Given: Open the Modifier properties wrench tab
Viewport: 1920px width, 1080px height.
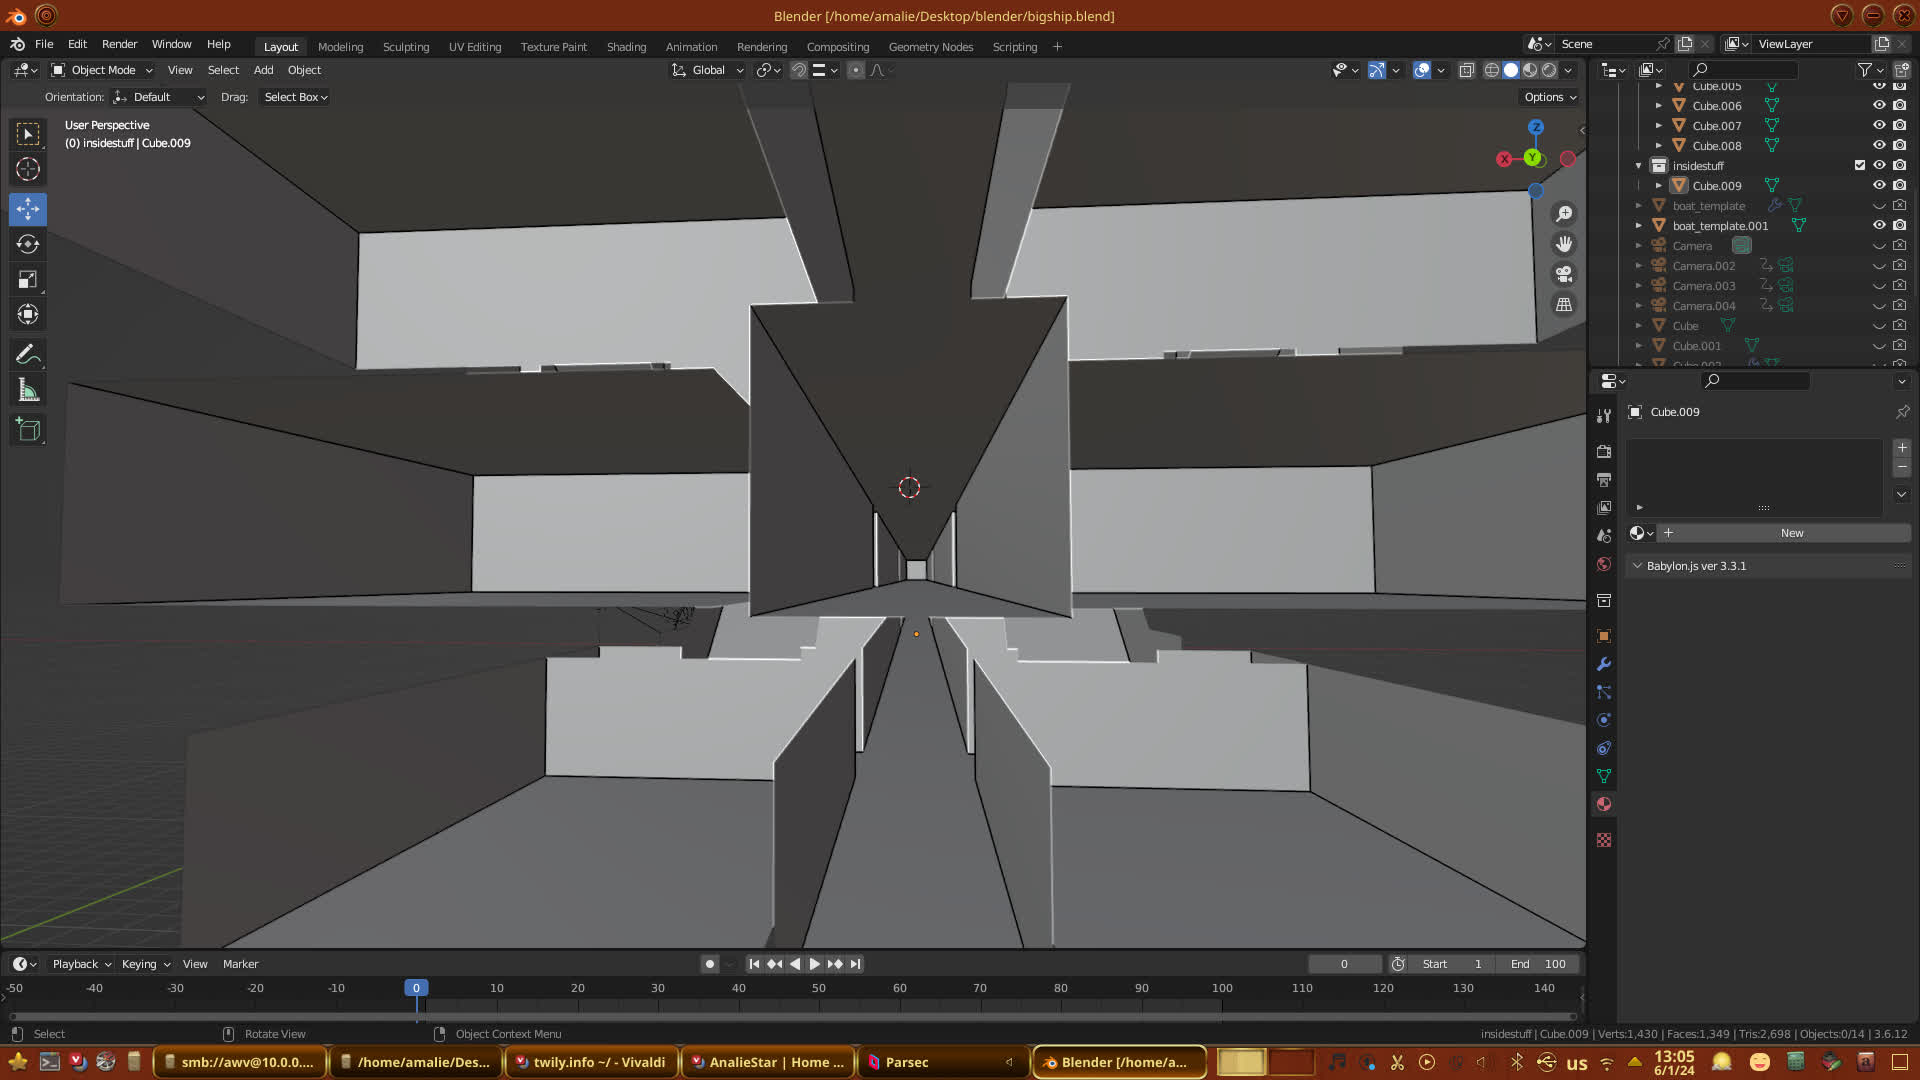Looking at the screenshot, I should tap(1604, 665).
